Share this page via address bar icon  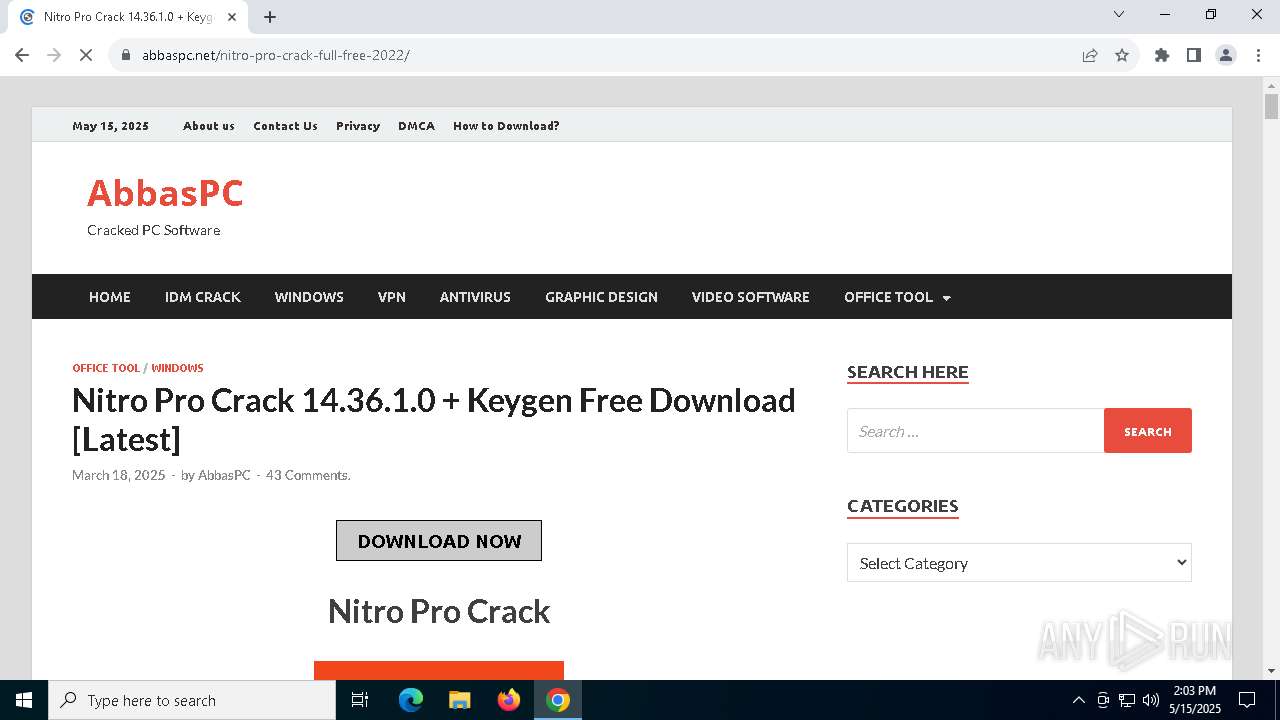pyautogui.click(x=1090, y=55)
